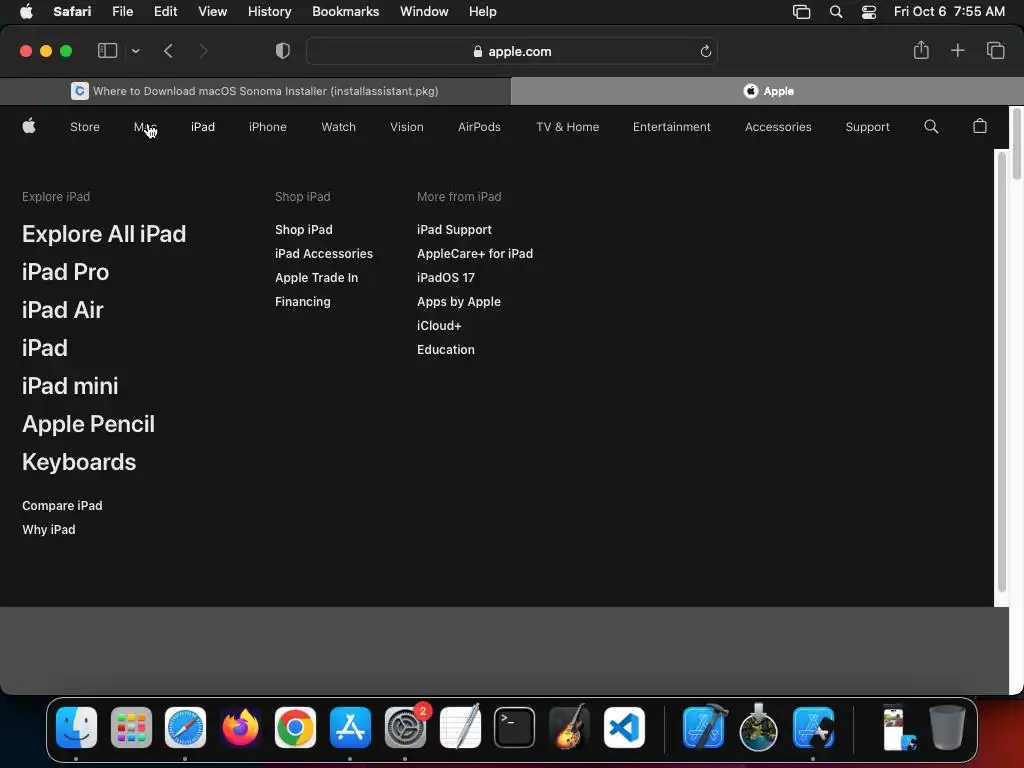Image resolution: width=1024 pixels, height=768 pixels.
Task: Follow the iPad Pro link
Action: tap(65, 272)
